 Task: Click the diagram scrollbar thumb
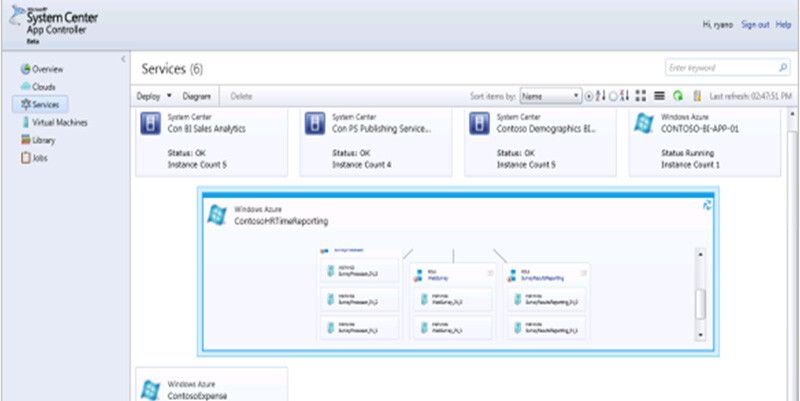pos(701,303)
